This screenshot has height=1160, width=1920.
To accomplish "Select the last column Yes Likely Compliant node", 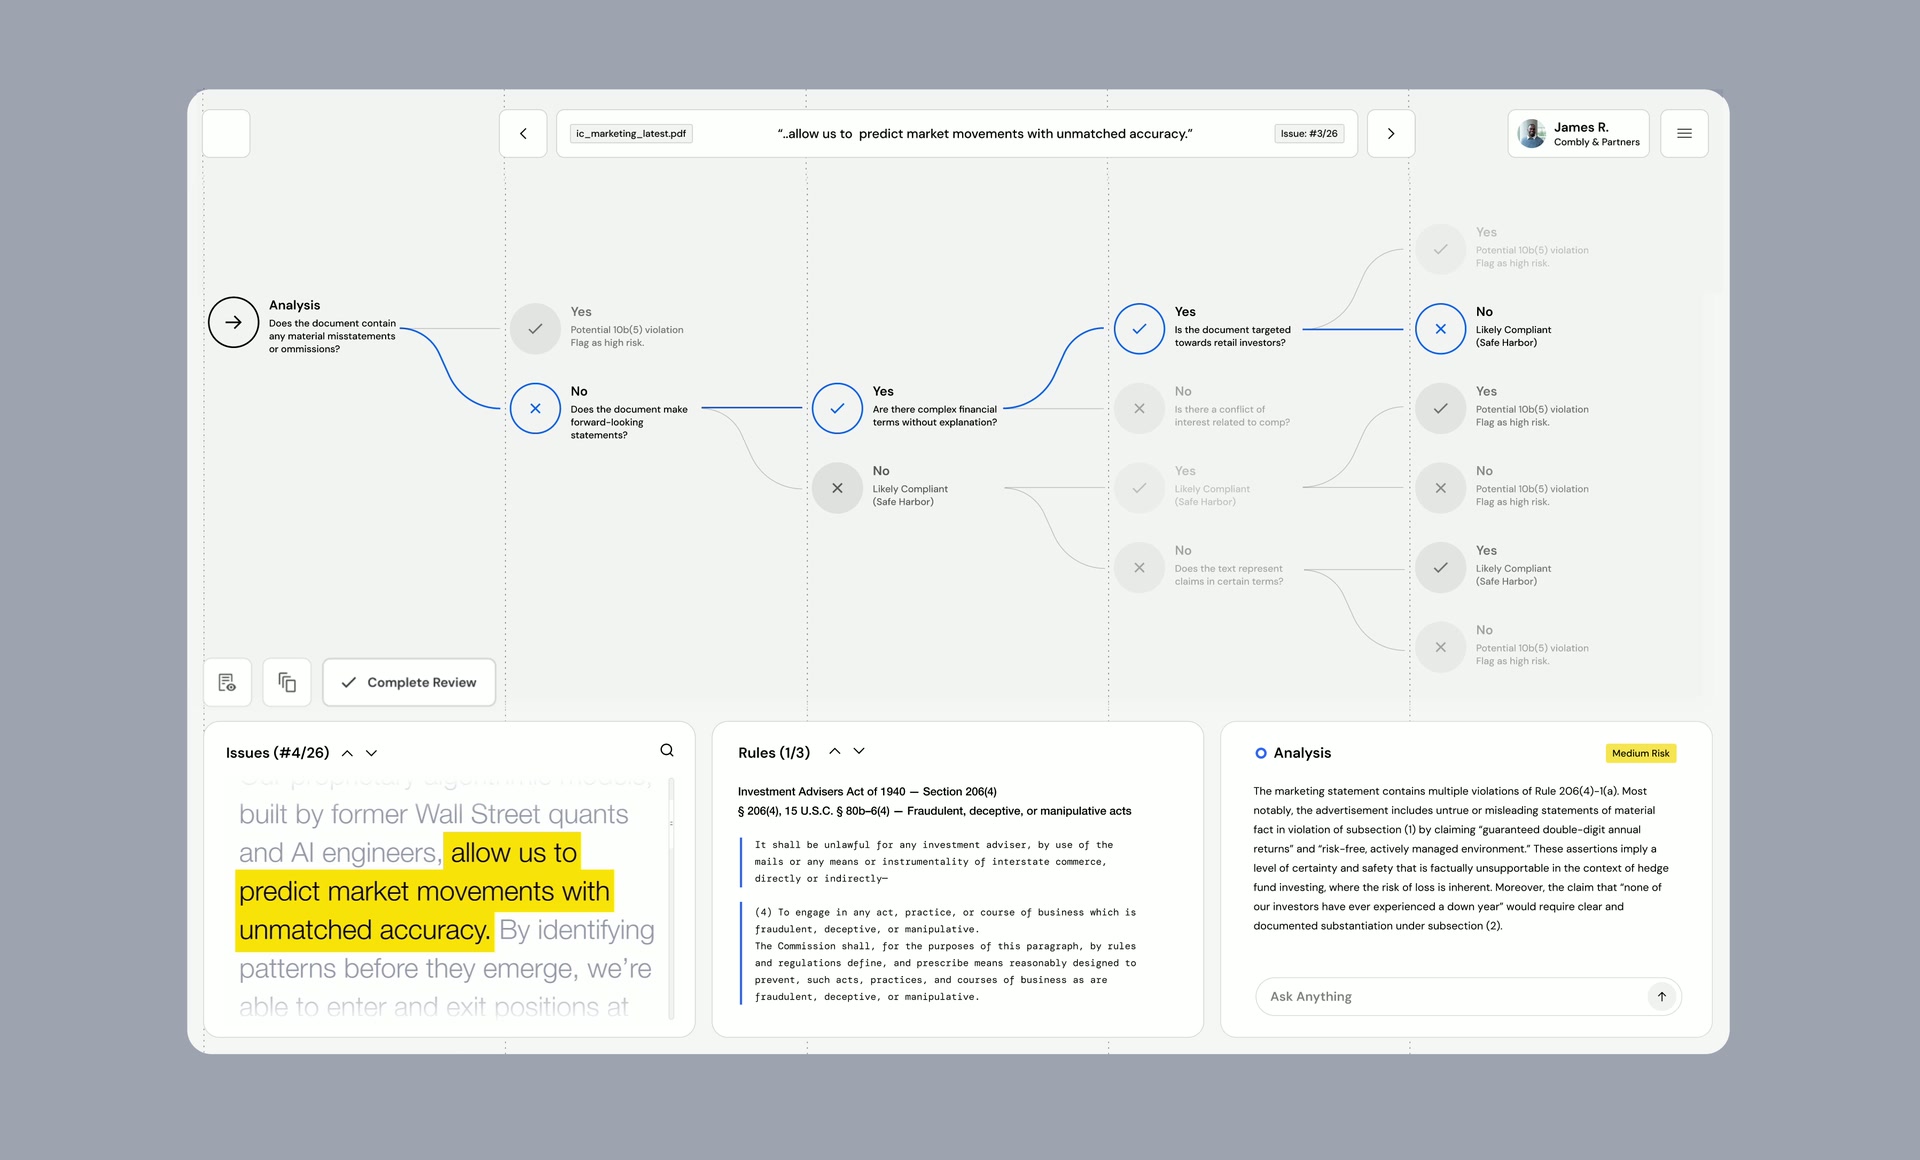I will [x=1440, y=567].
